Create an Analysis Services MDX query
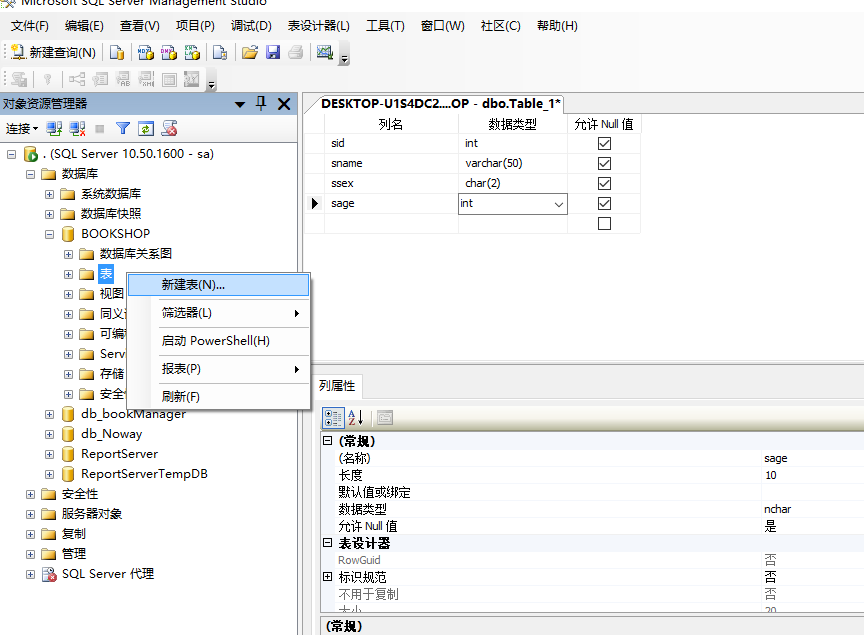 [145, 52]
